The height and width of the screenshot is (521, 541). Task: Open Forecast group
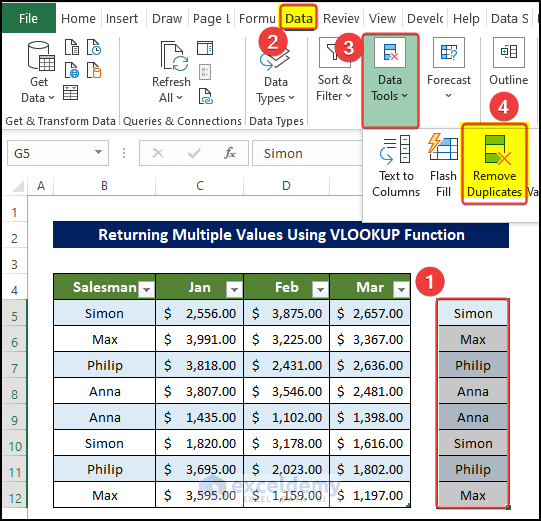(449, 68)
